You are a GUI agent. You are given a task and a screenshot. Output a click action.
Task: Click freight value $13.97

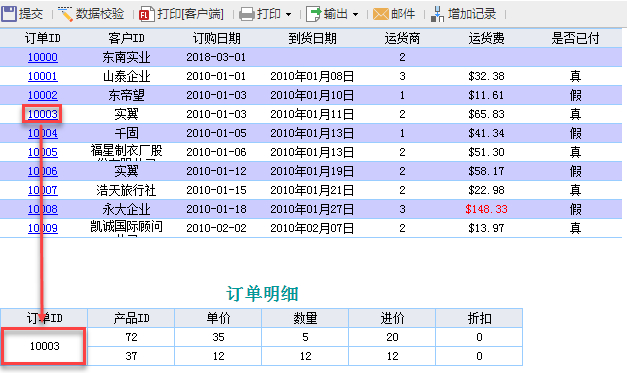click(486, 228)
